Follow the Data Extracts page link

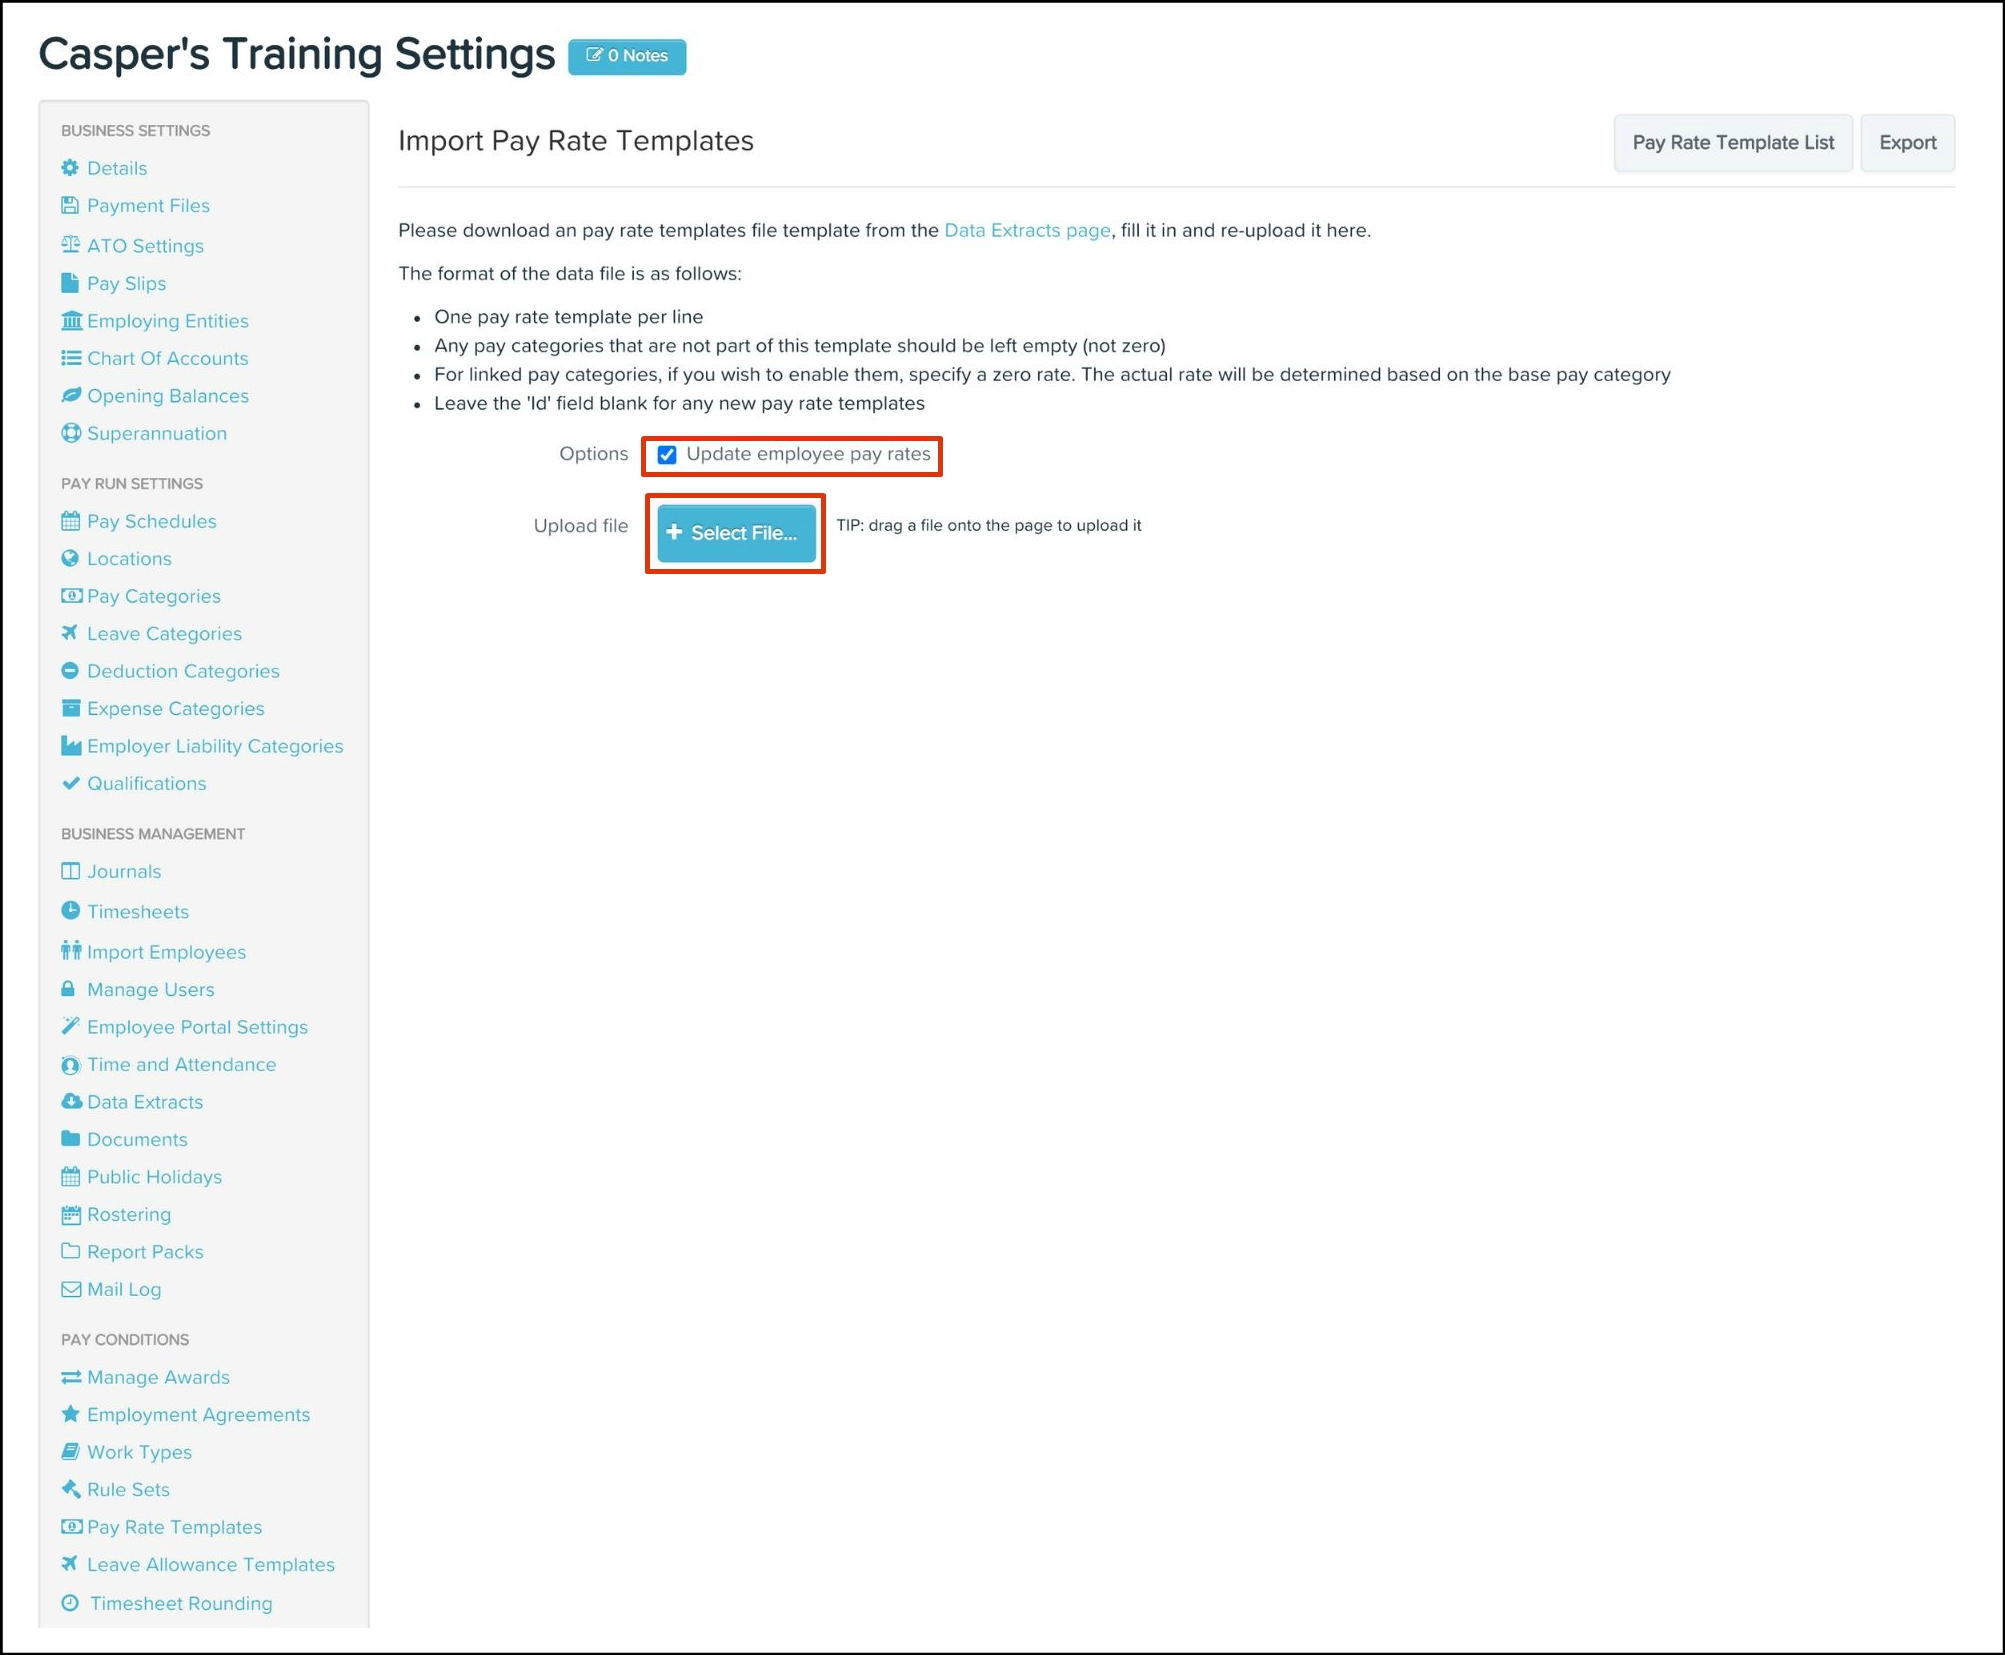tap(1026, 230)
